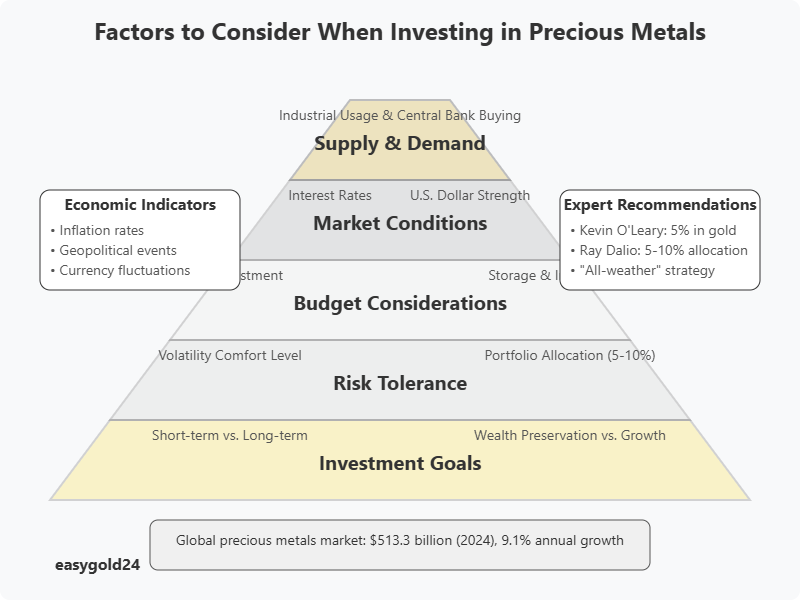This screenshot has width=800, height=600.
Task: Click the Market Conditions tier heading
Action: 400,223
